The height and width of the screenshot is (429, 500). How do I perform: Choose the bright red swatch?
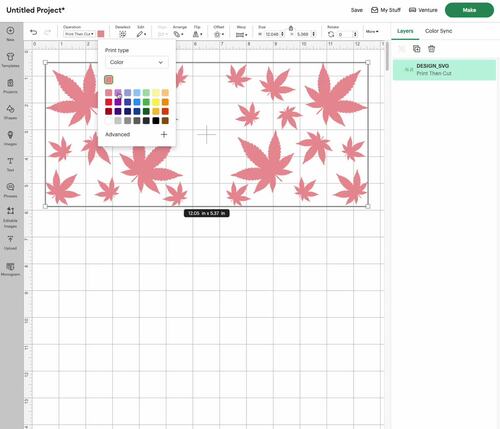109,102
